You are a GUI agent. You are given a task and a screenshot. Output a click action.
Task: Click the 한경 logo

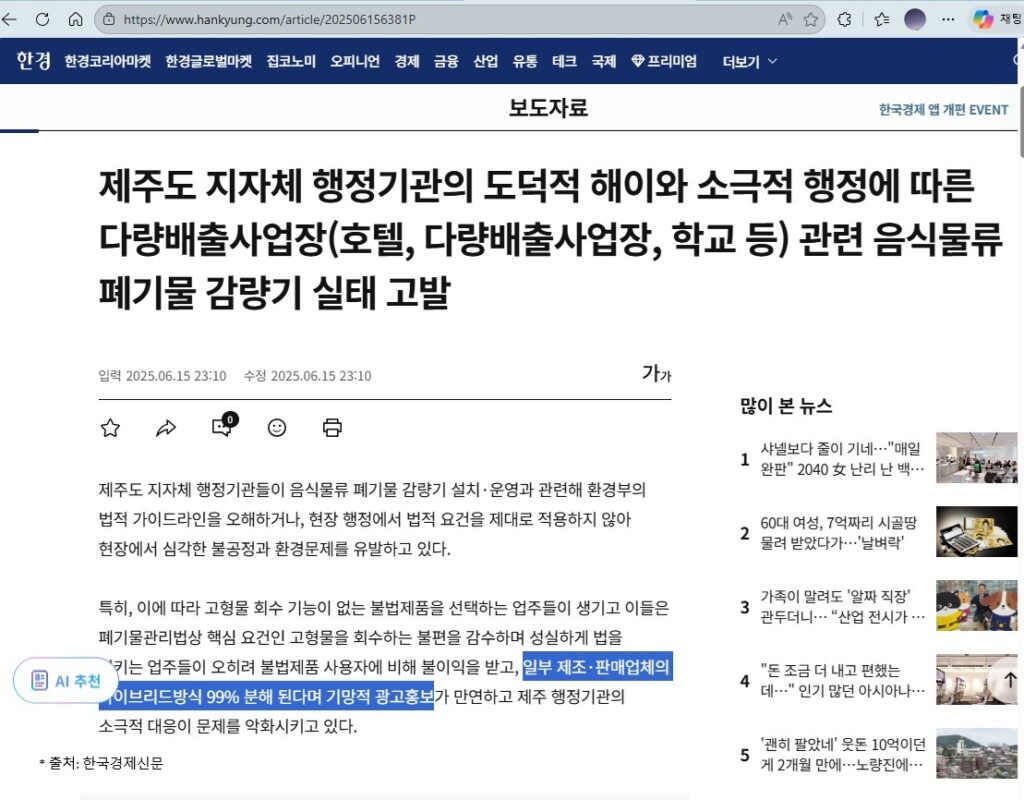pos(33,61)
